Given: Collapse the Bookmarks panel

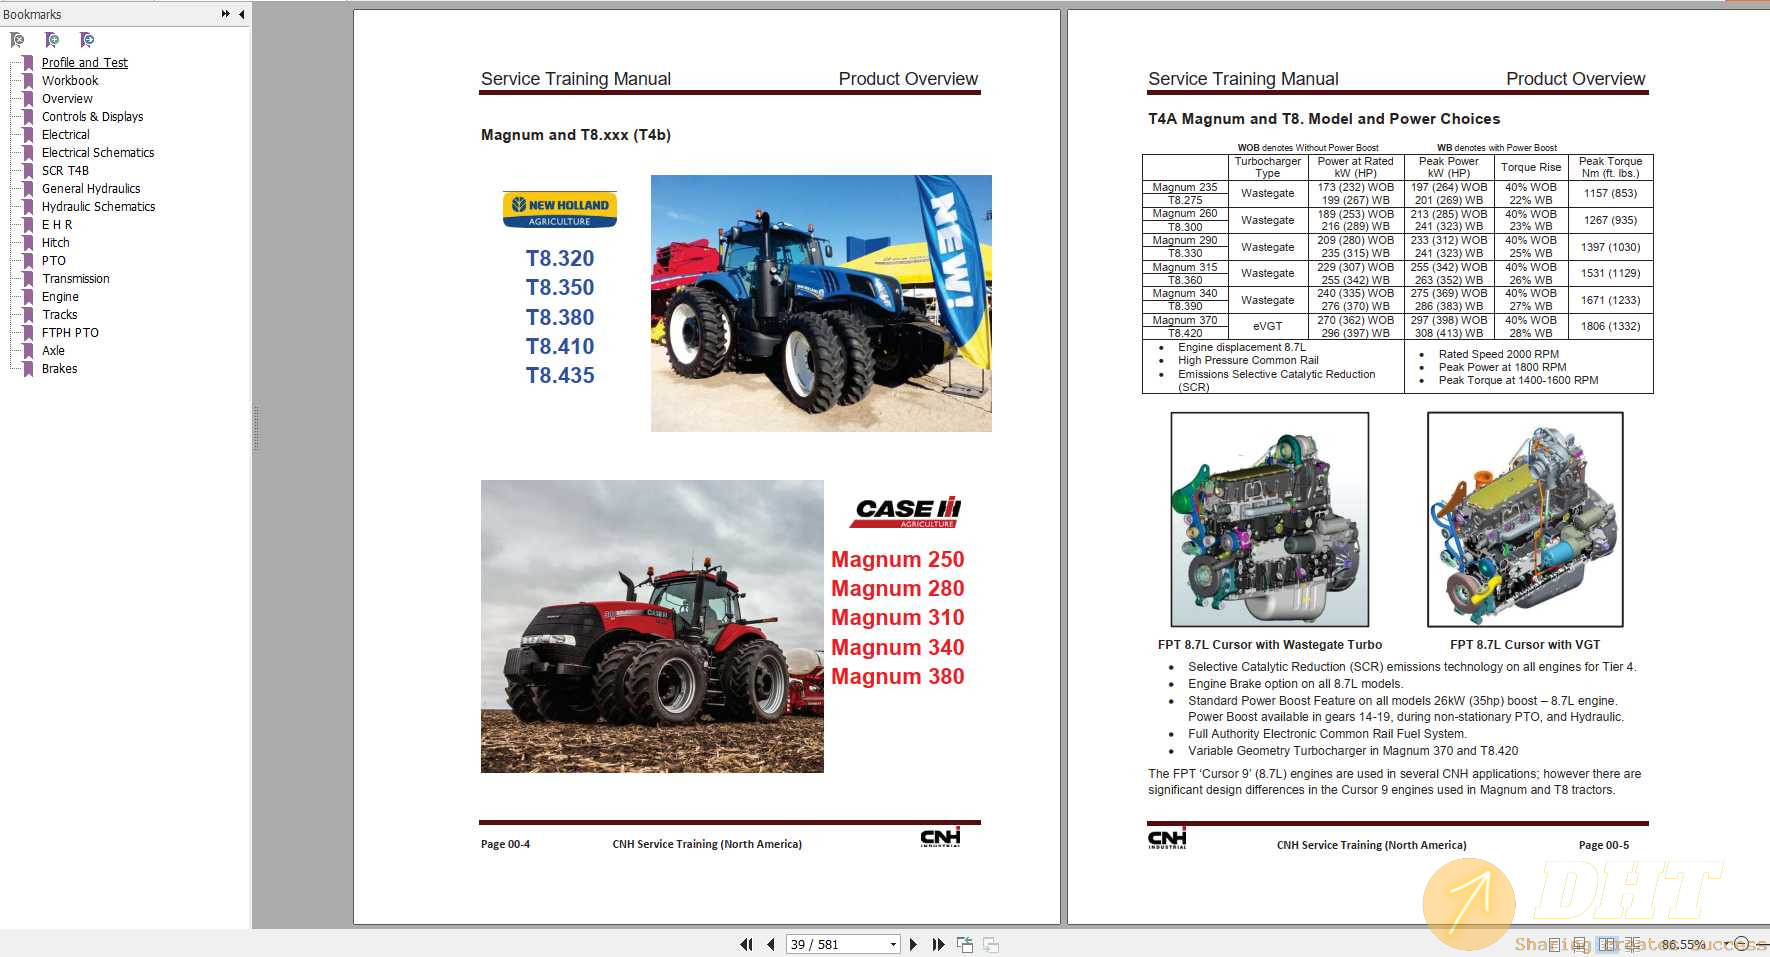Looking at the screenshot, I should pos(241,14).
